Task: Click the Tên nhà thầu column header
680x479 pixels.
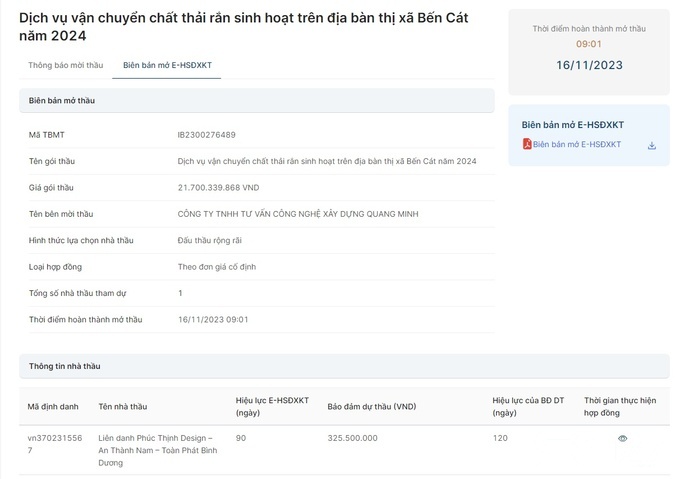Action: coord(122,406)
